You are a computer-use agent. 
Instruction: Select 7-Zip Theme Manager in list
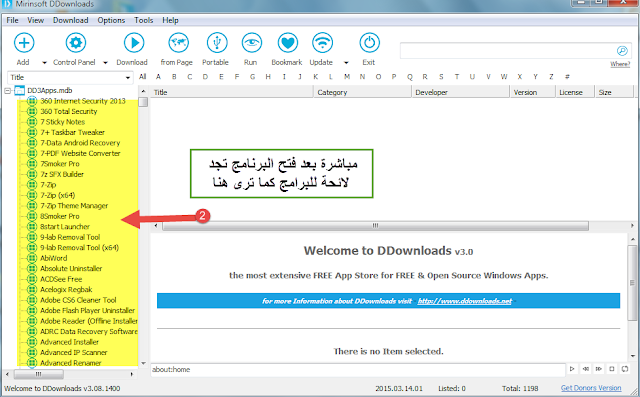[74, 206]
